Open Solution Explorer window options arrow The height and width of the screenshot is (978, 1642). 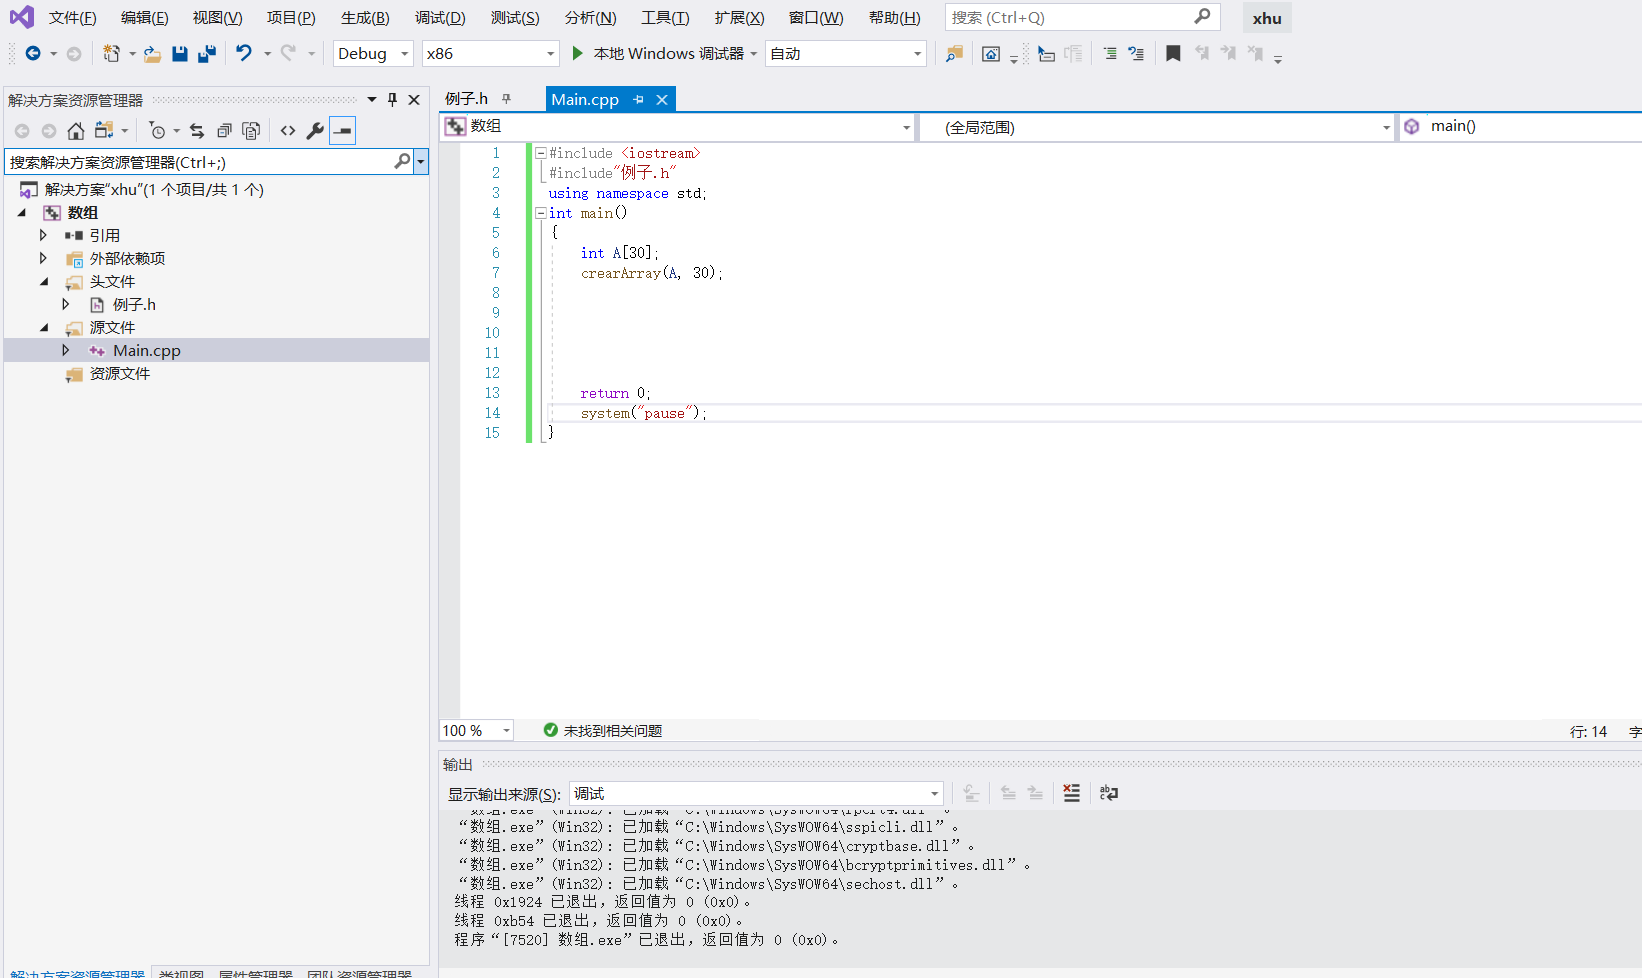372,100
